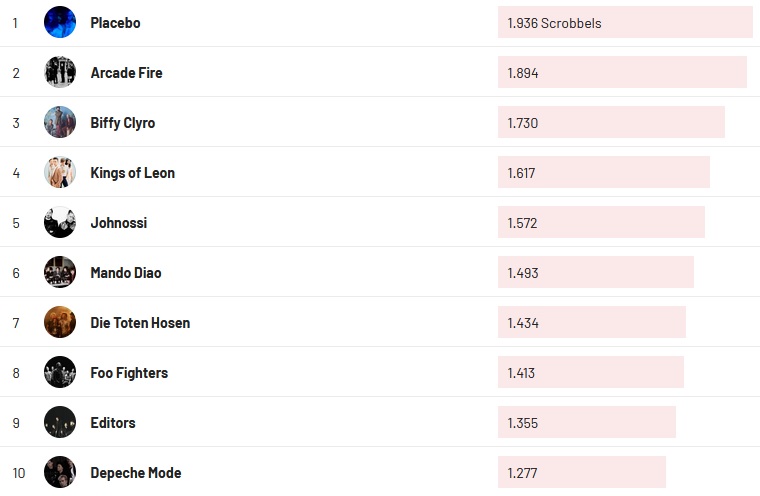Go to Biffy Clyro artist page

pyautogui.click(x=122, y=123)
